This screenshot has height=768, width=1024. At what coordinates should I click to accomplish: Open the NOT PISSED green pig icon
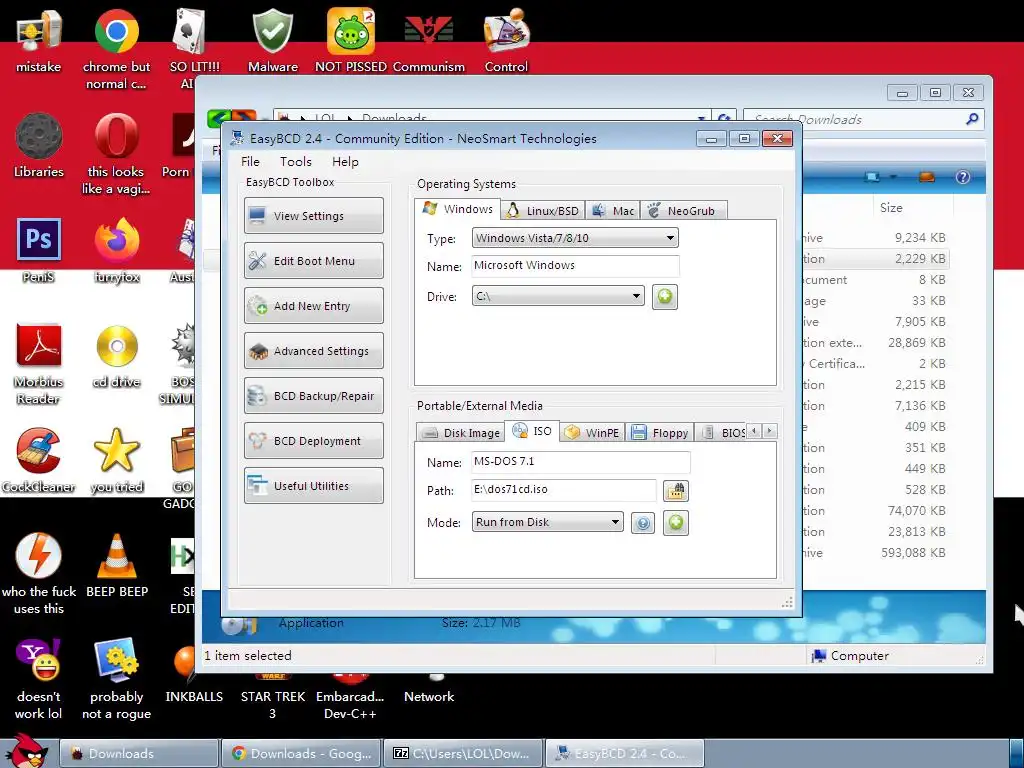point(351,40)
